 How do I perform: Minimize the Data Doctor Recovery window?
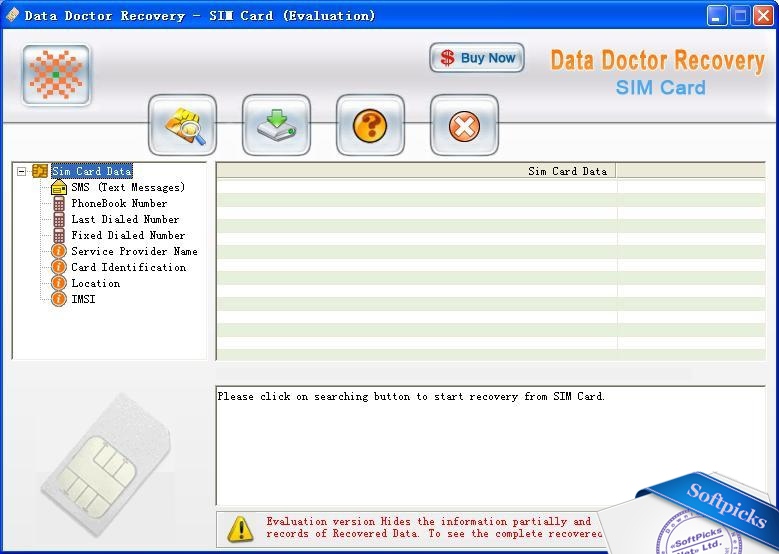pos(716,15)
